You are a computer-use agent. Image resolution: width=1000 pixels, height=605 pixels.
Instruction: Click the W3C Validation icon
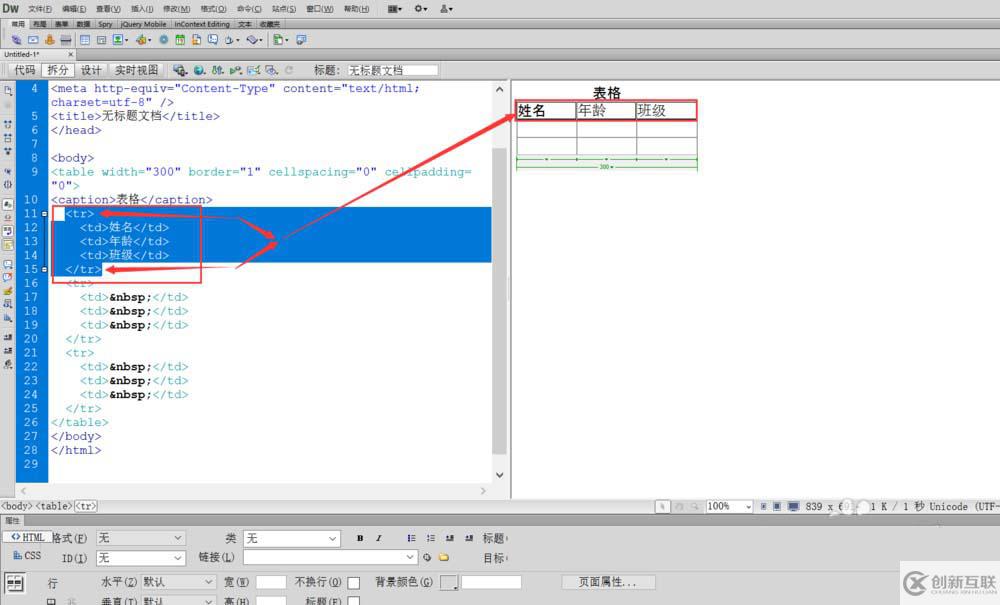pos(235,70)
